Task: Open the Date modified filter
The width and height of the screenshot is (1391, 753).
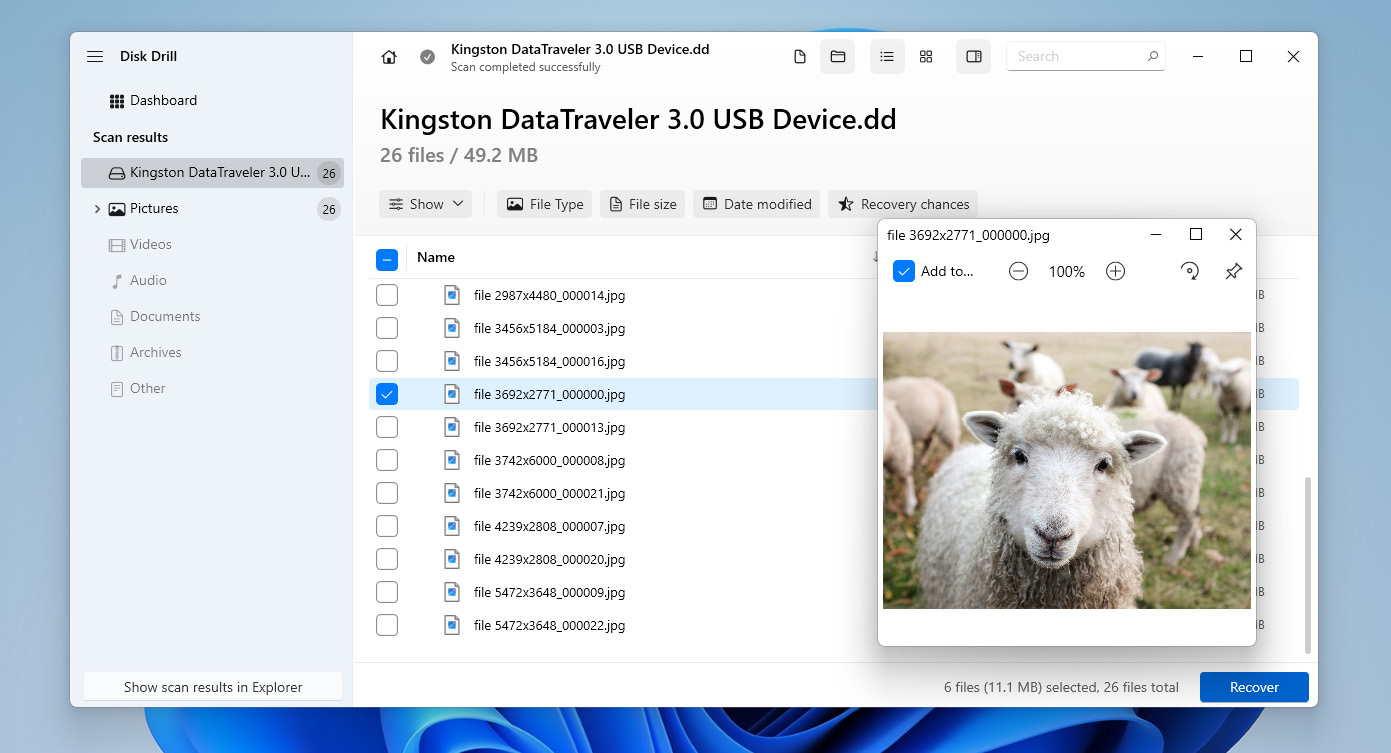Action: point(757,204)
